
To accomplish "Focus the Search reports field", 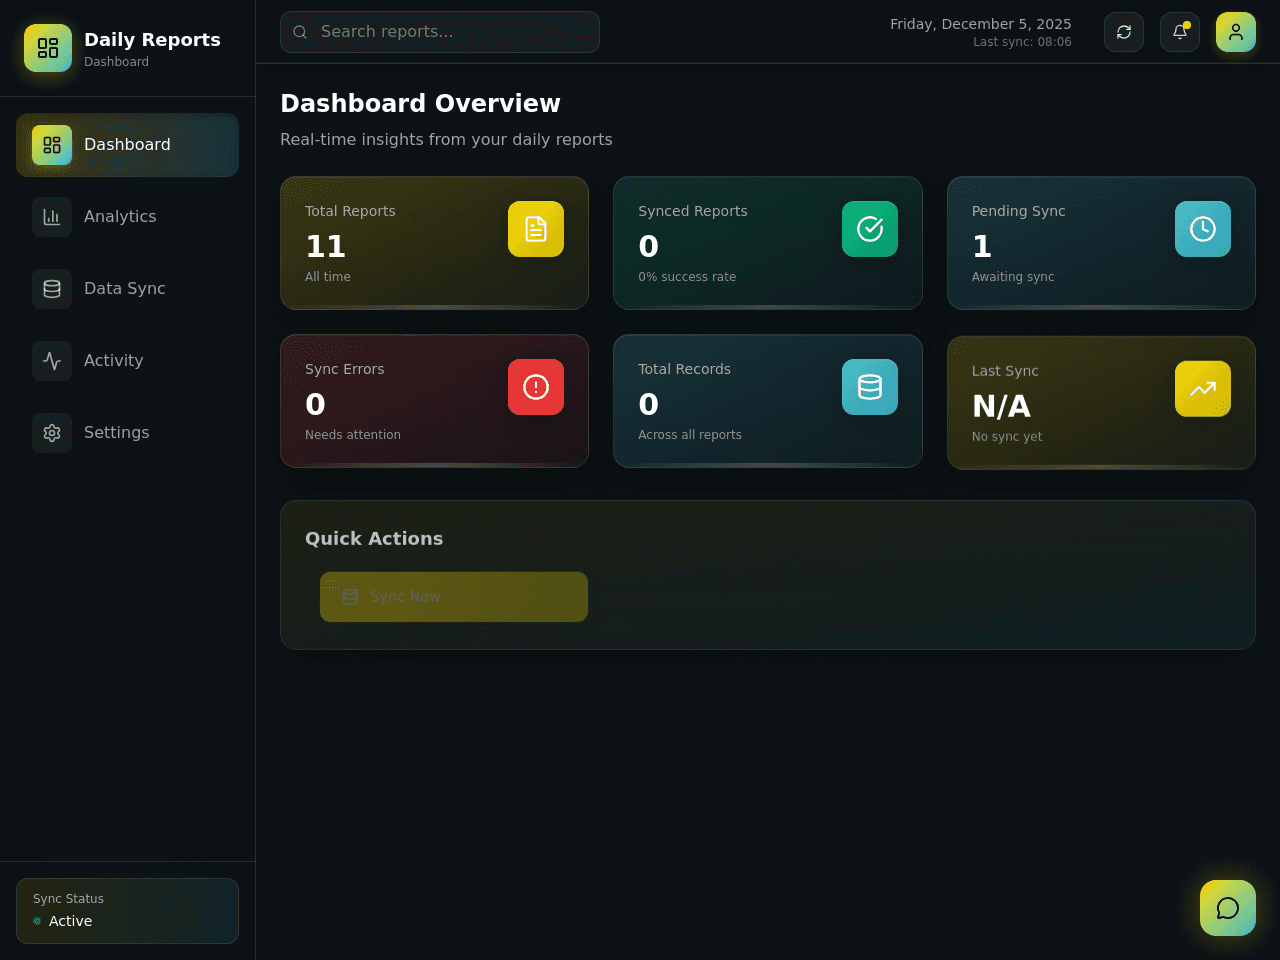I will tap(440, 32).
